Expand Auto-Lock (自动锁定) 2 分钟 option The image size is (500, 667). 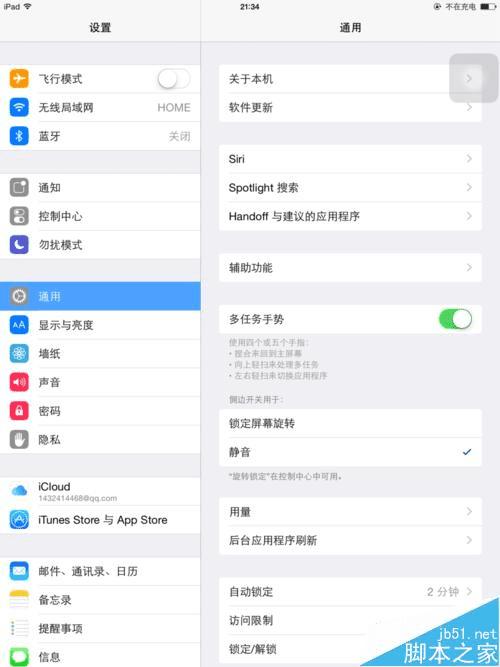(350, 592)
